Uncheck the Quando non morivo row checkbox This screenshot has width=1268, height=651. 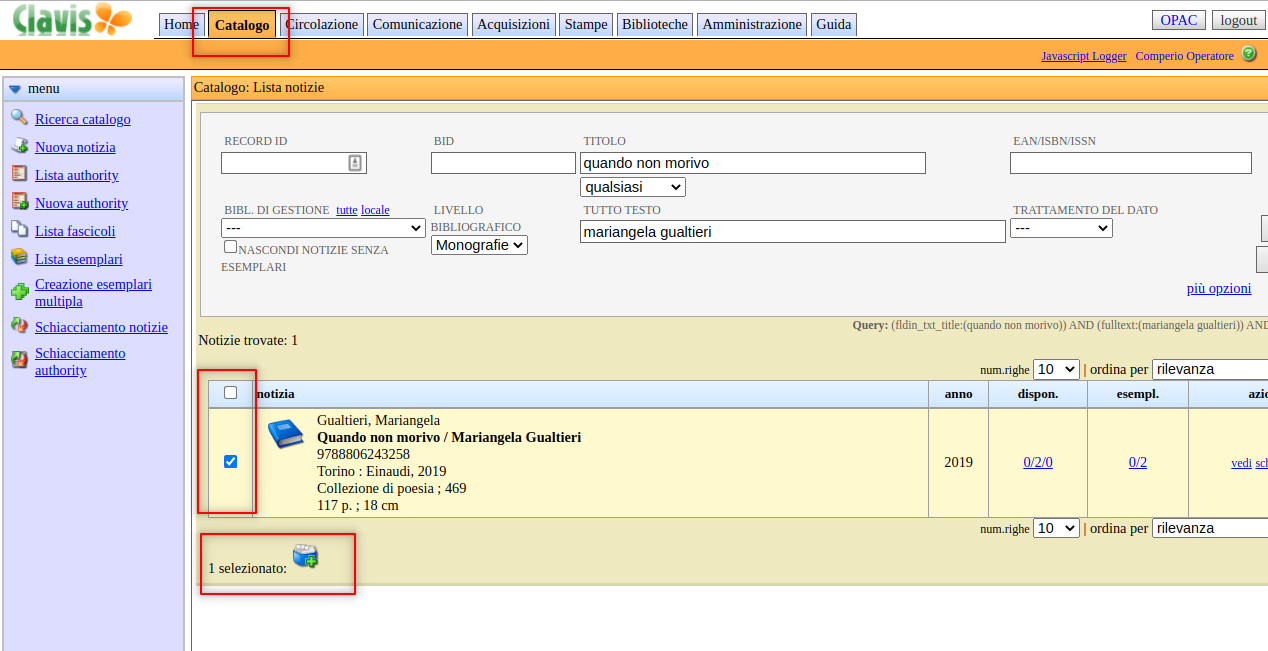[x=231, y=462]
